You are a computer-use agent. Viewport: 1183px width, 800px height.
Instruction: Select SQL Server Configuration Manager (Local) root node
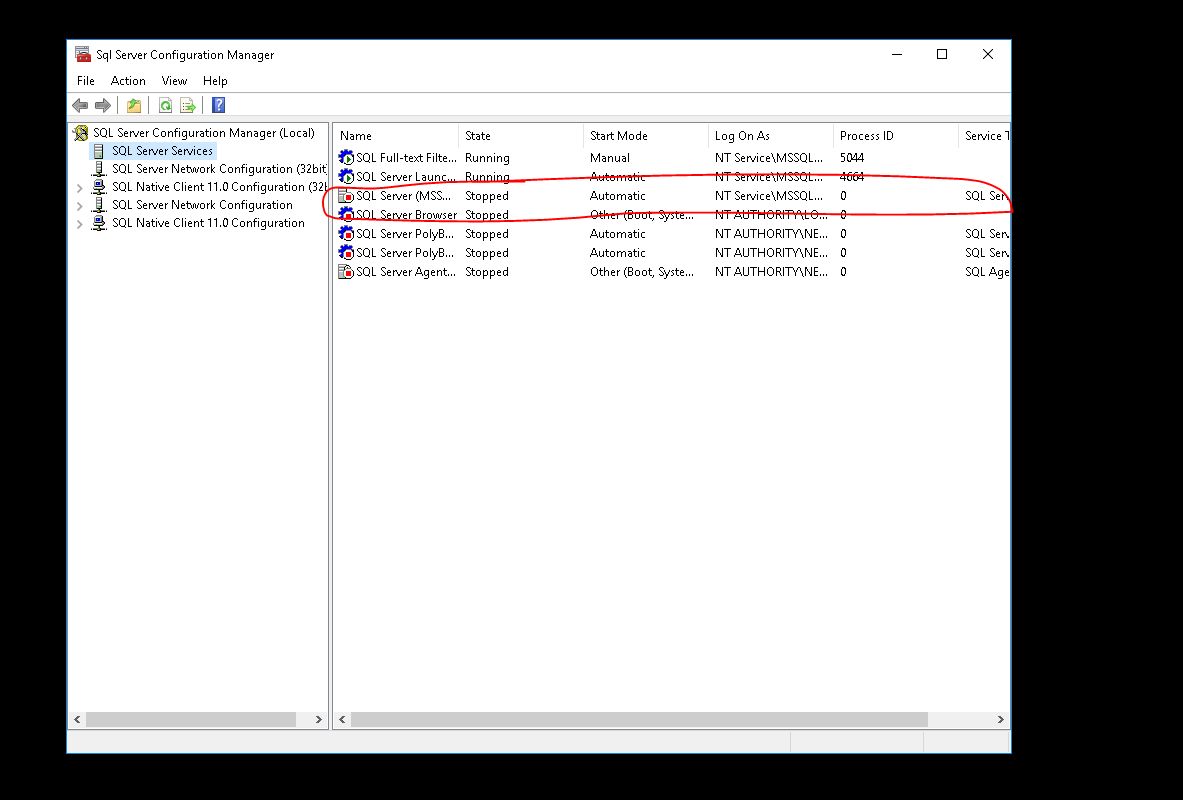(x=204, y=133)
